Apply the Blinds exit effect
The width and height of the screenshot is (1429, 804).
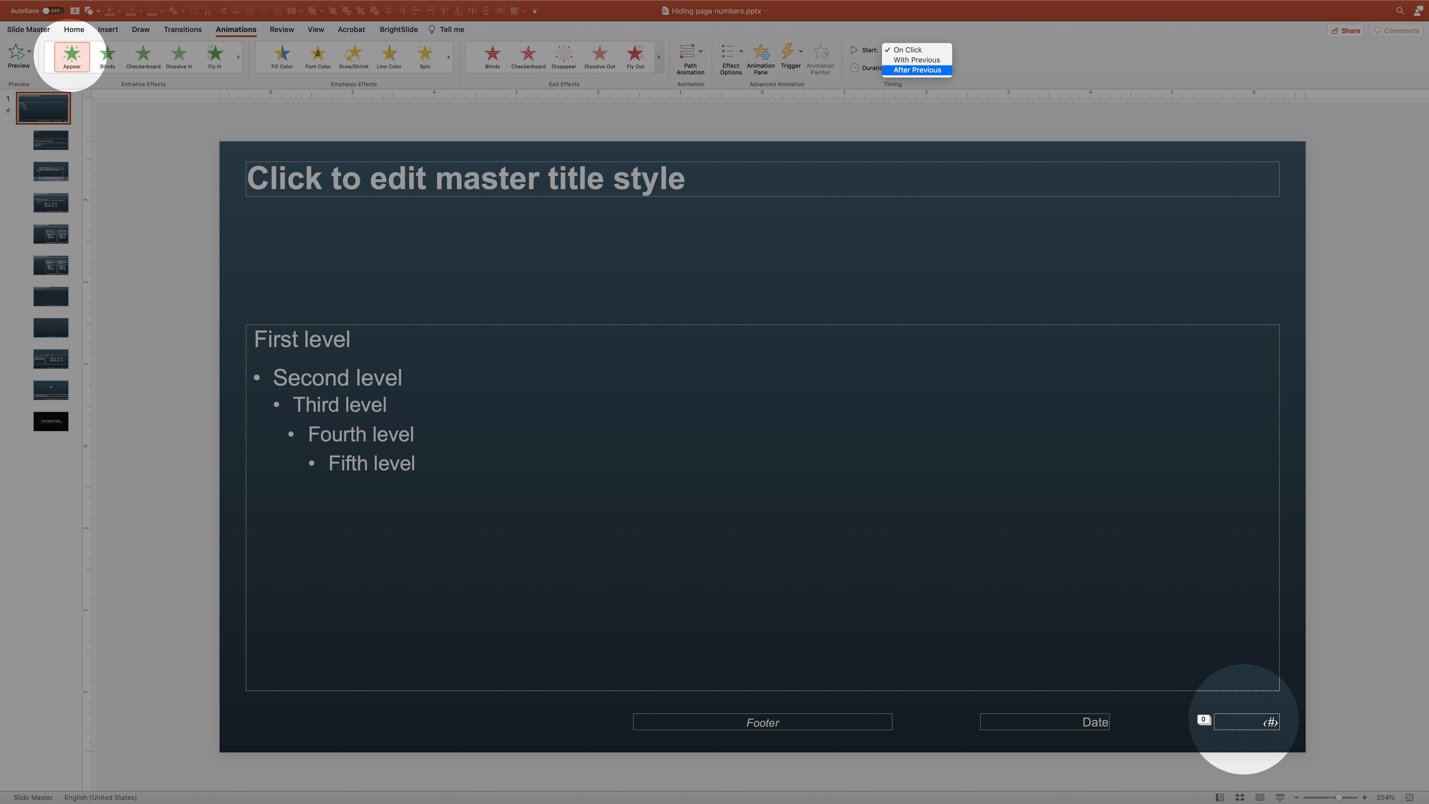coord(492,57)
